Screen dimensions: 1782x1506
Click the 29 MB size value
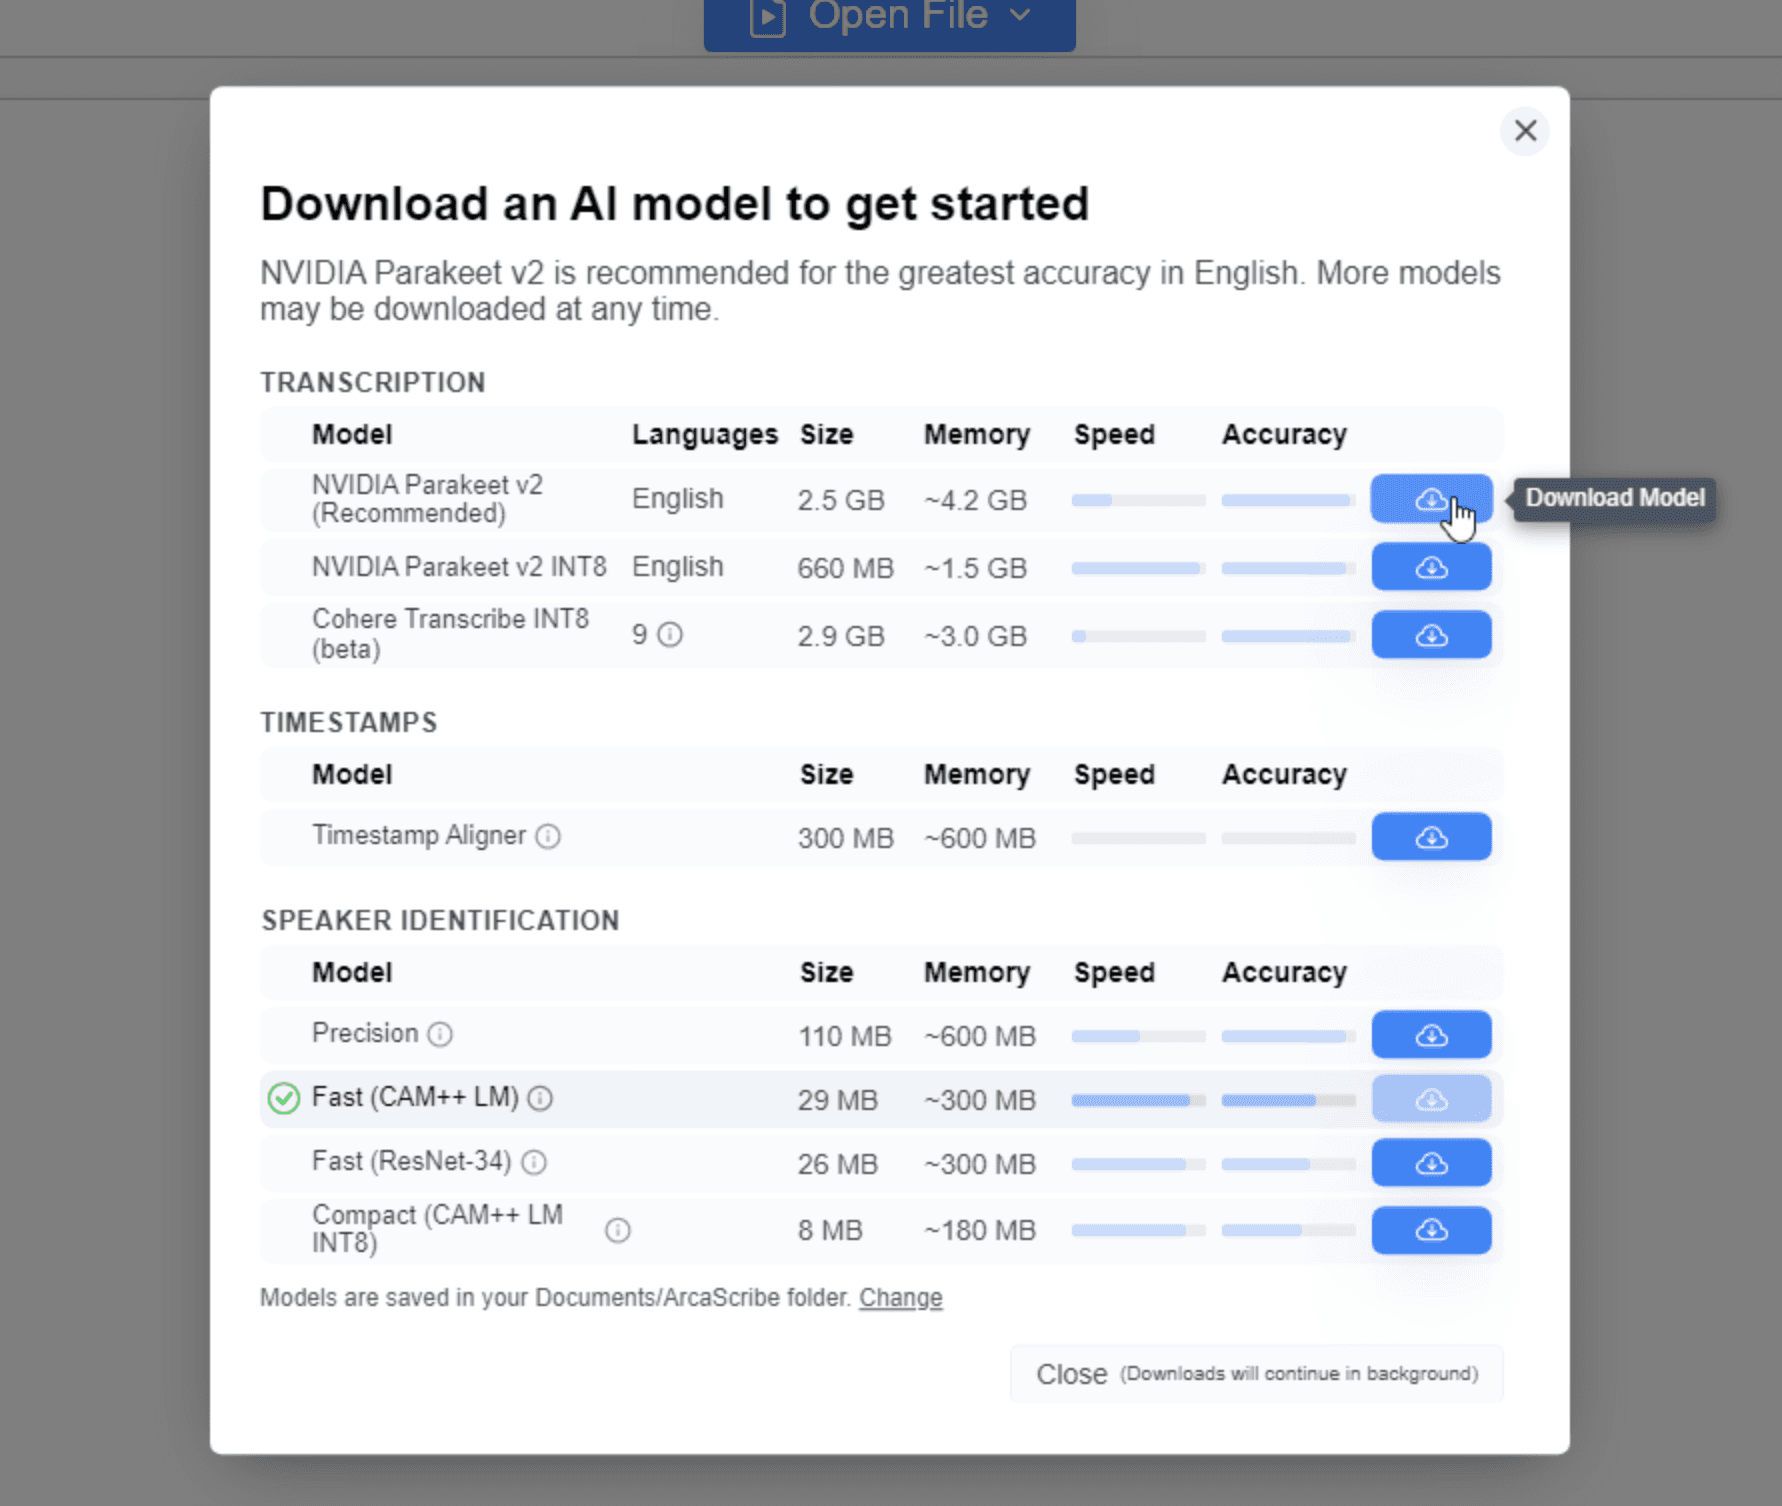[837, 1100]
